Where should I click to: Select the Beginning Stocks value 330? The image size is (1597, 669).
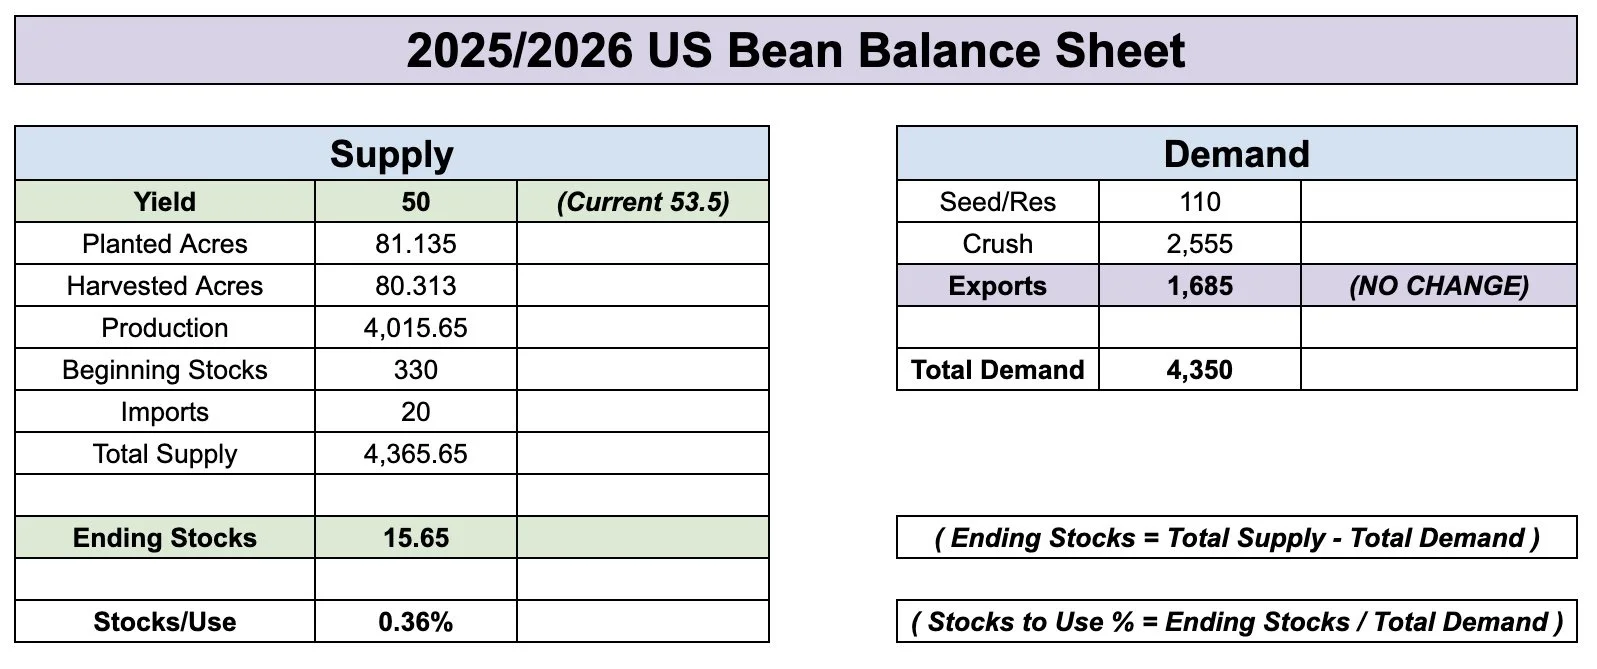[x=415, y=370]
